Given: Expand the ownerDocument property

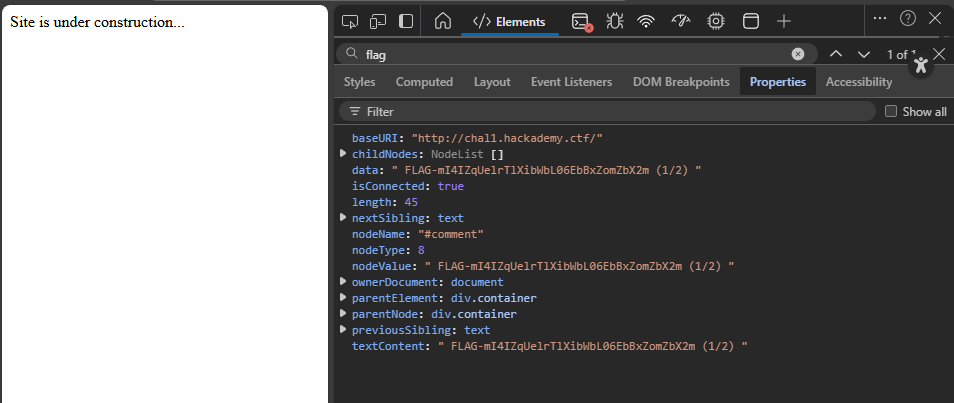Looking at the screenshot, I should pyautogui.click(x=344, y=282).
